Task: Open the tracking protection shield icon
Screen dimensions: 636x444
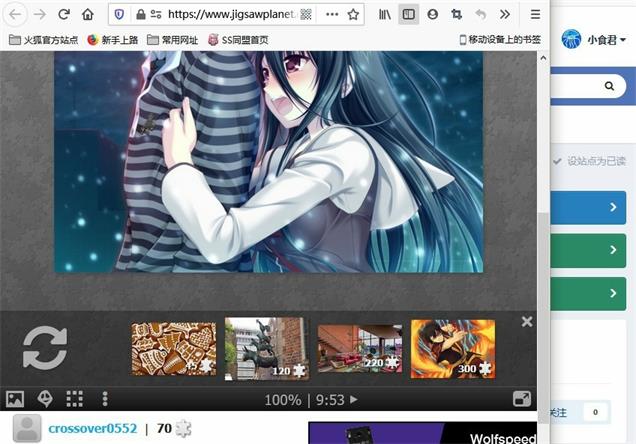Action: 119,15
